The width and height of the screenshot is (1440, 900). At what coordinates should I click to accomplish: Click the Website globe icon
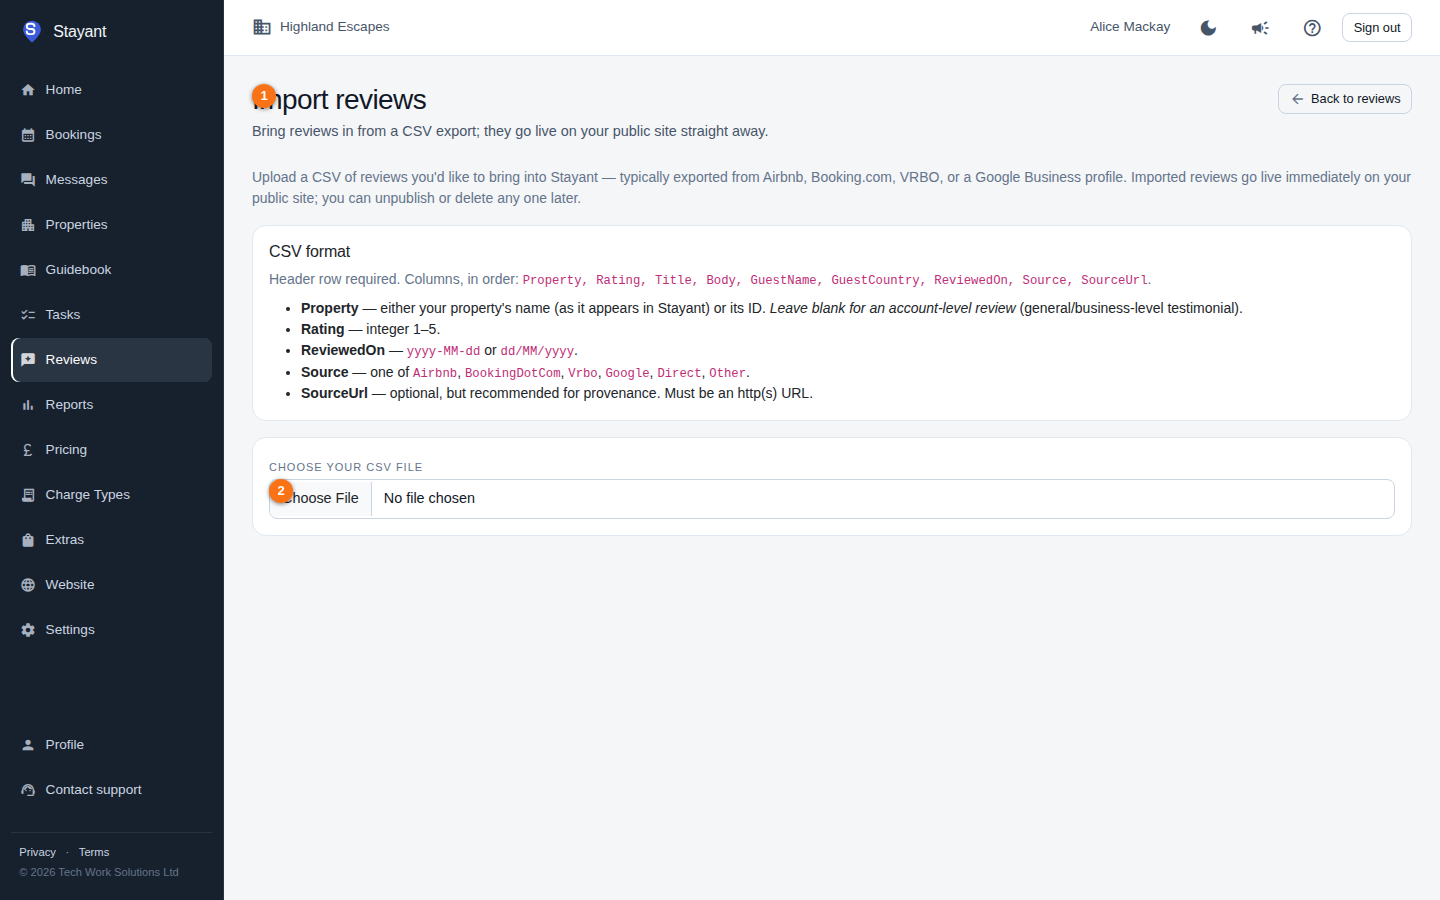28,585
